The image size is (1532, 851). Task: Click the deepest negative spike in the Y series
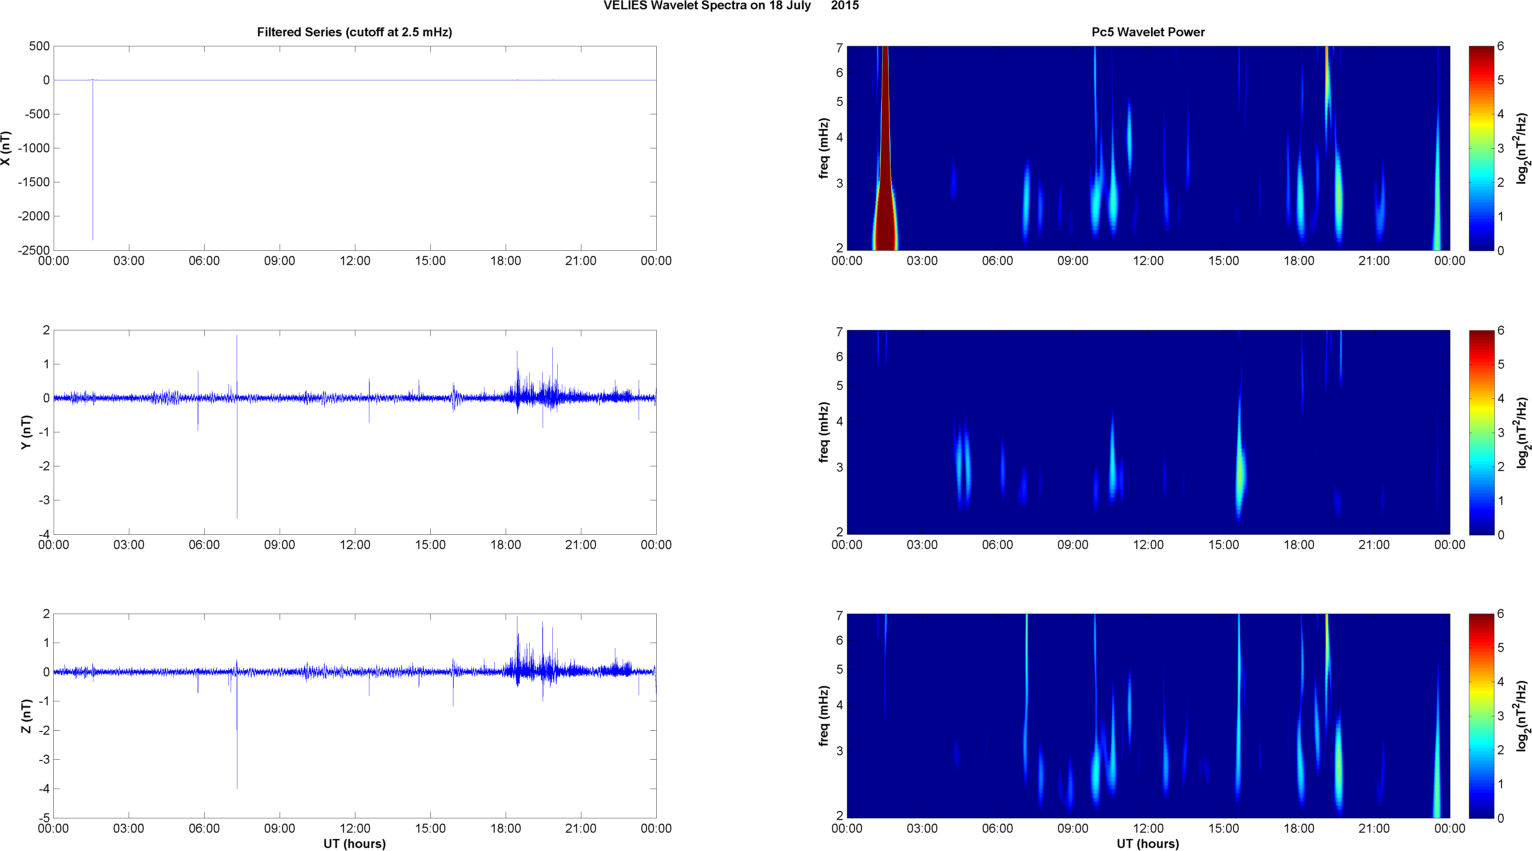tap(237, 460)
